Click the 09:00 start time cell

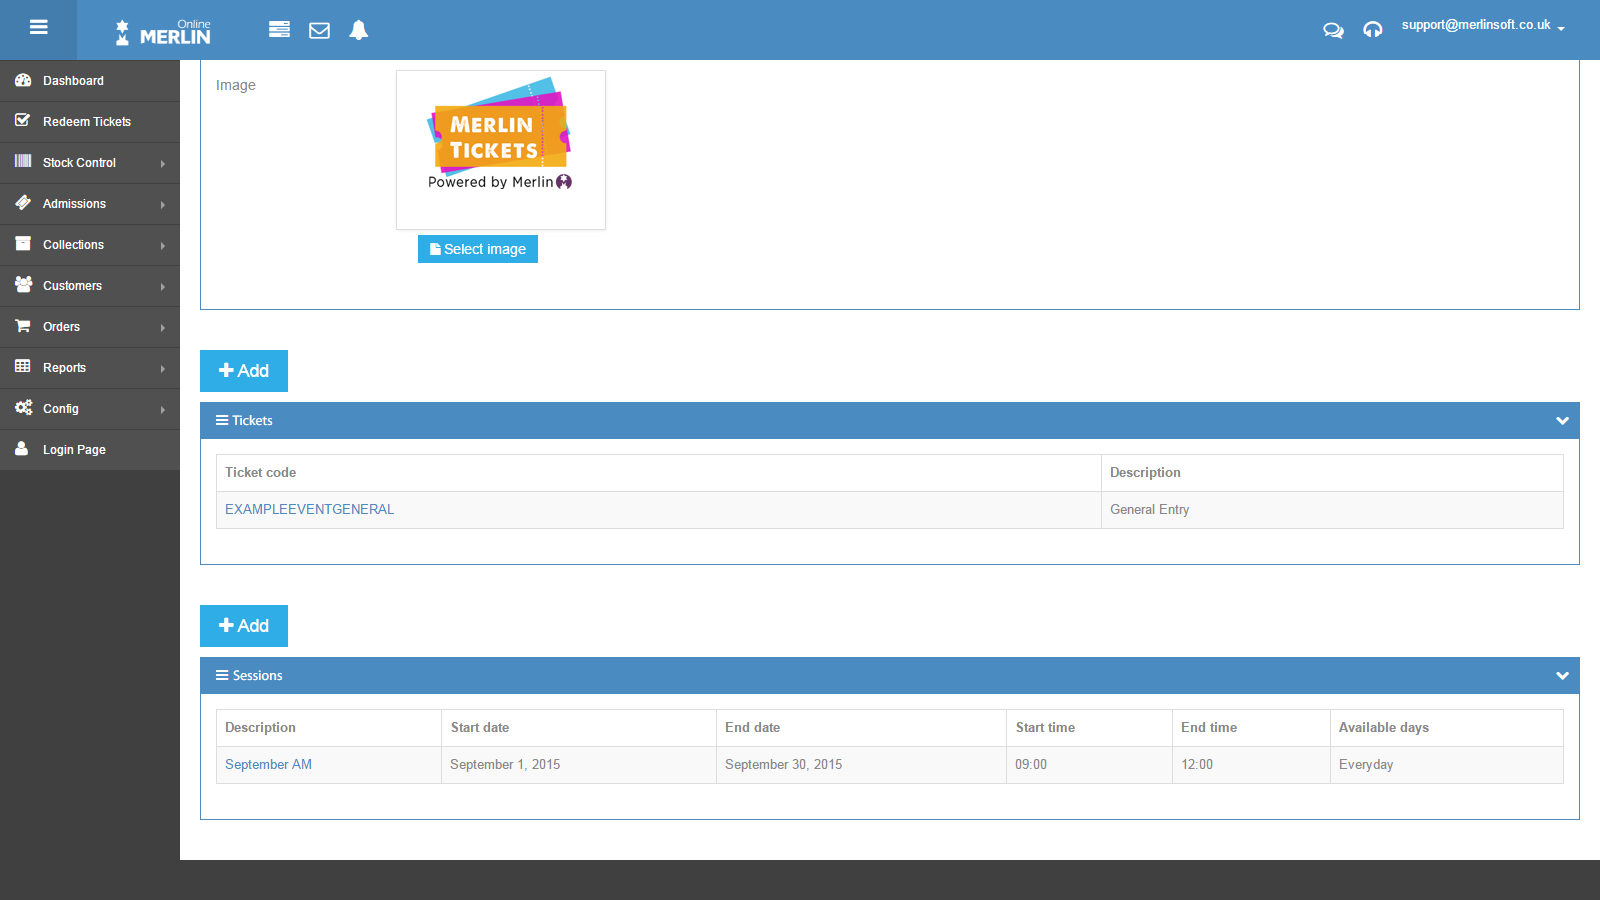1089,764
